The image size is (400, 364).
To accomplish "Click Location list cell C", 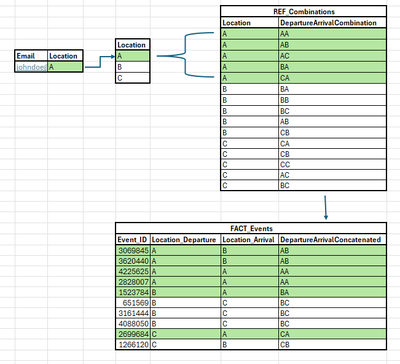I will click(x=133, y=78).
